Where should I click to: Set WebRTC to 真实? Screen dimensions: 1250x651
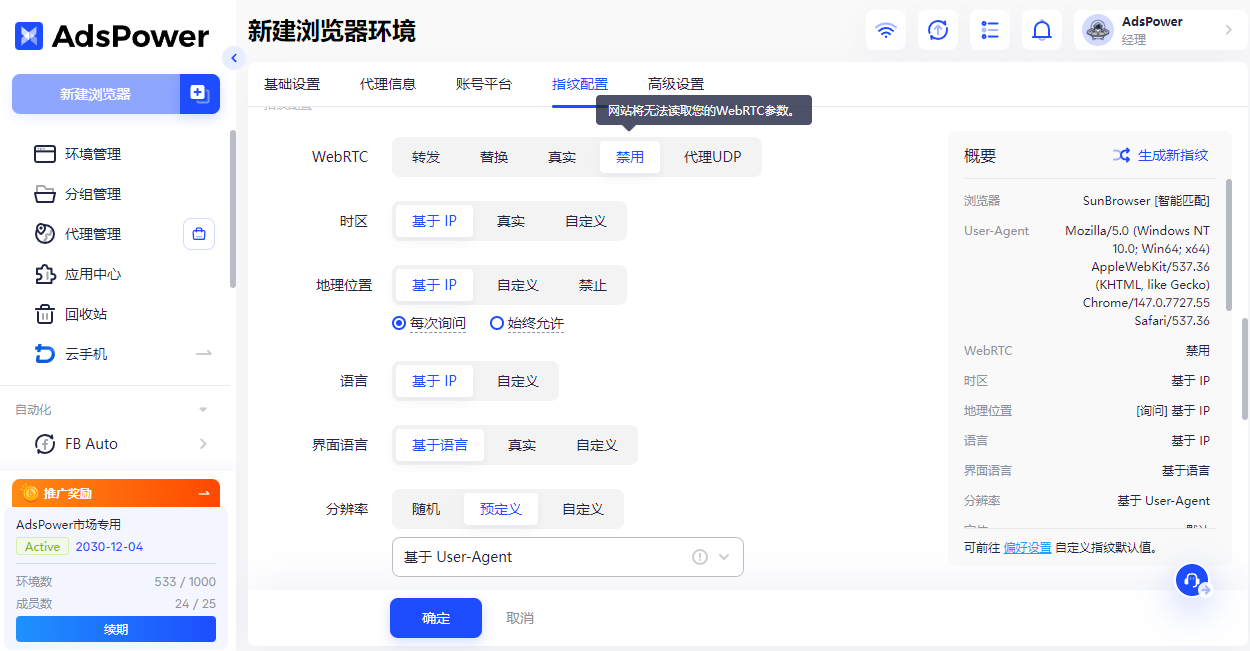click(x=562, y=157)
